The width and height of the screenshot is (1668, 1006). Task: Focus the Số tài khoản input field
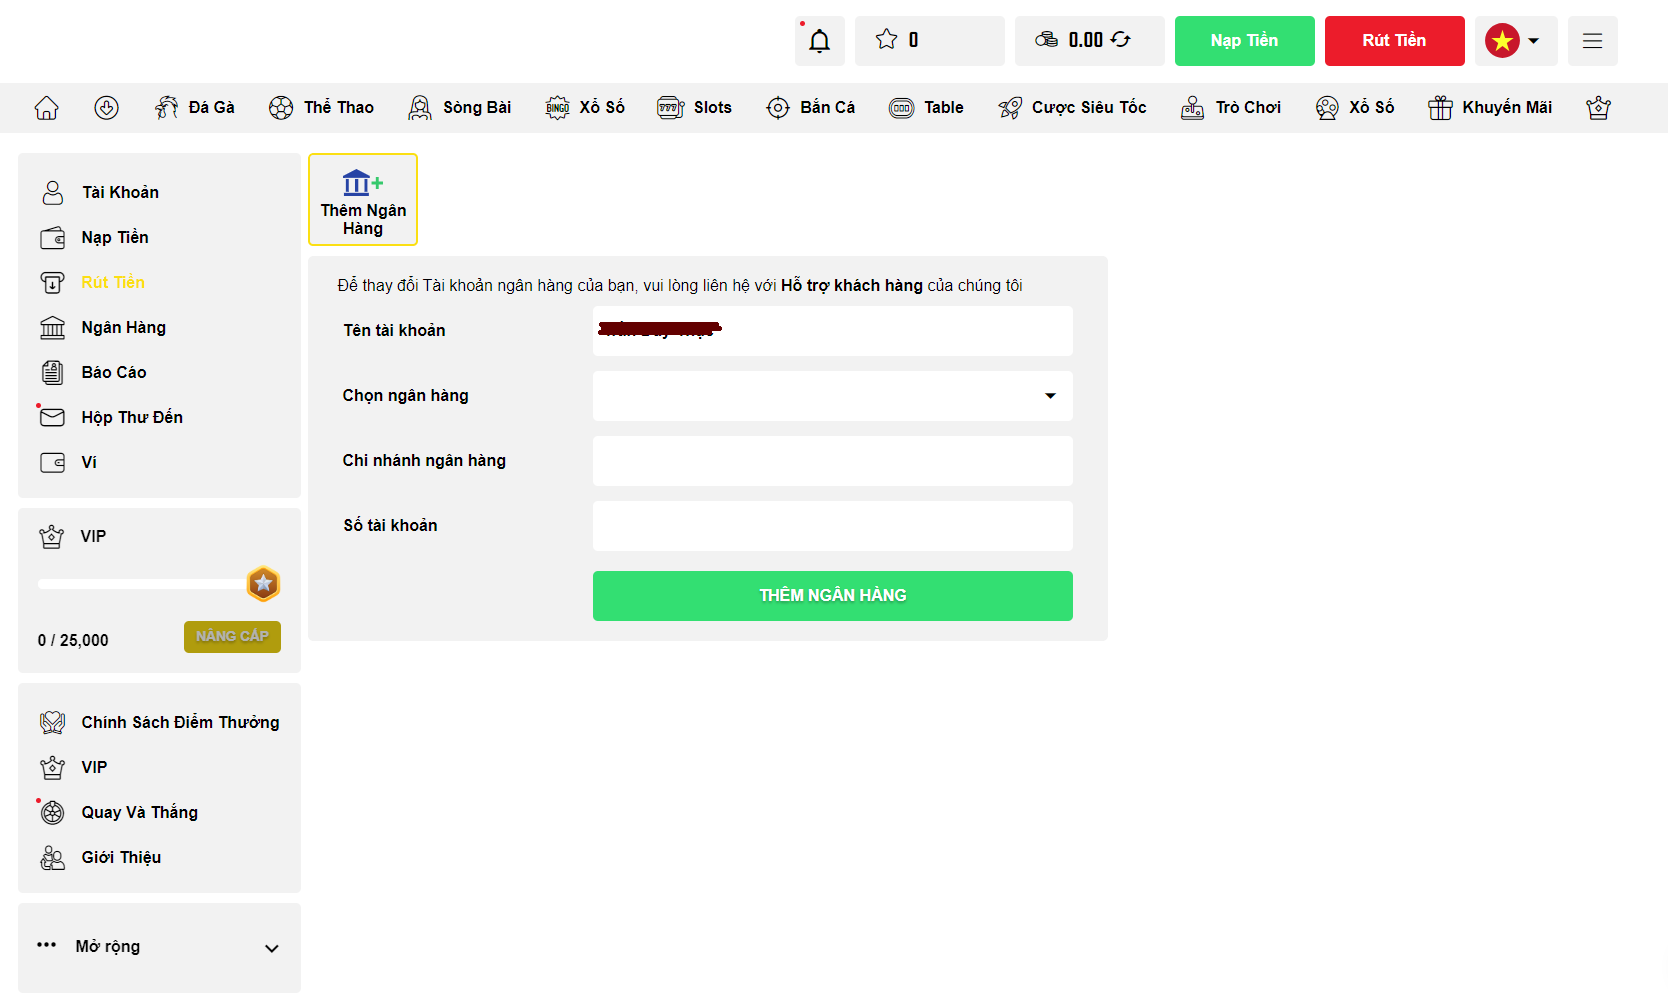(832, 526)
